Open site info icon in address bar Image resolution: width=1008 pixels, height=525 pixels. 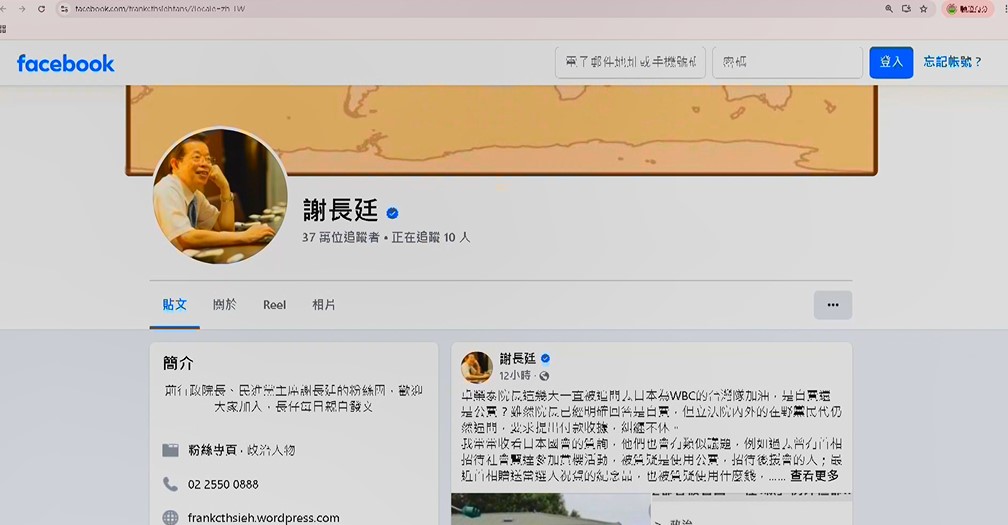coord(64,9)
